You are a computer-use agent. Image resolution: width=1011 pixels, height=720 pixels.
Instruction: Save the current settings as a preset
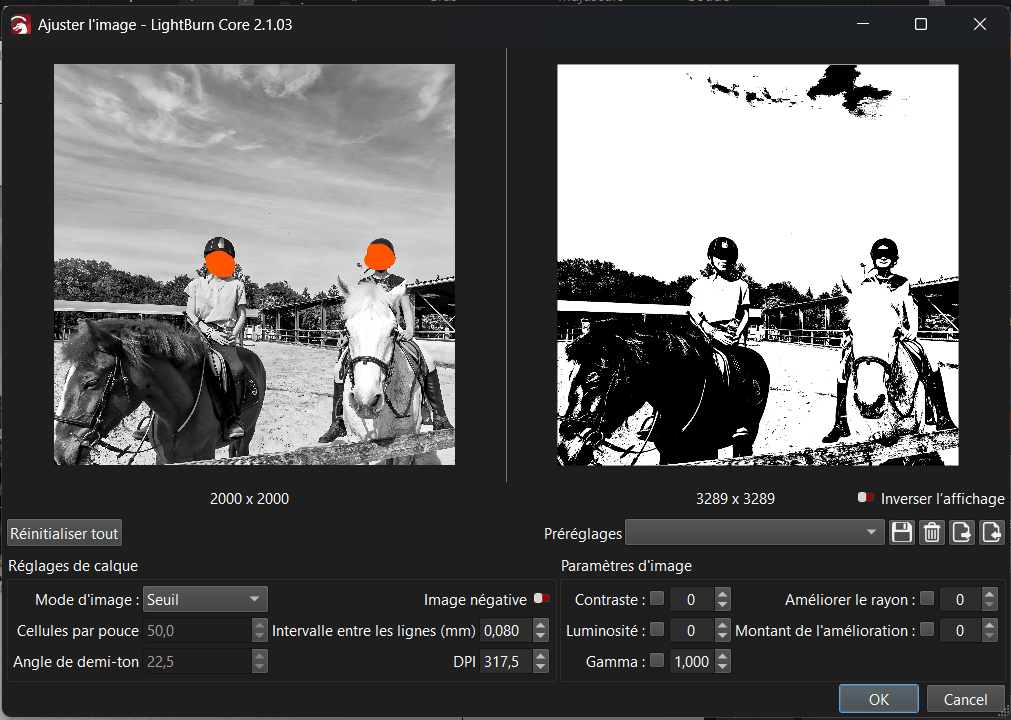point(901,533)
